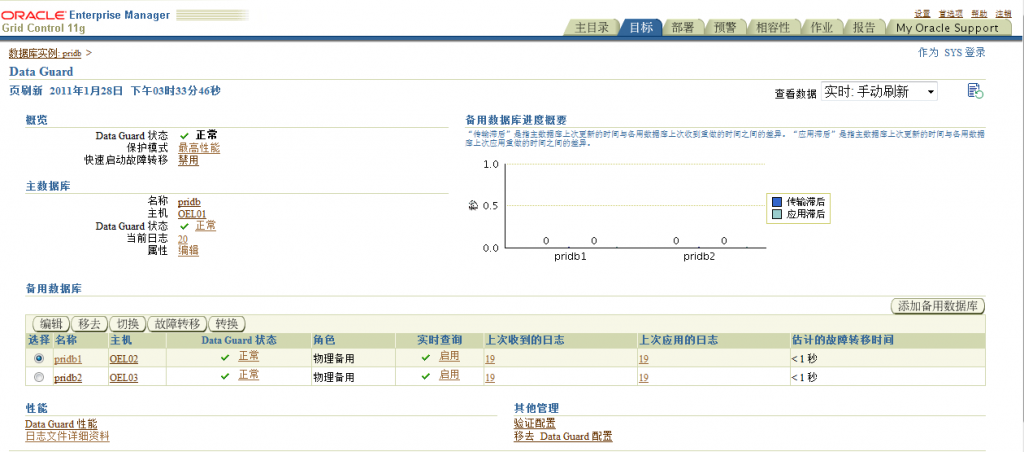This screenshot has height=452, width=1024.
Task: Open the Data Guard 性能 link
Action: pos(61,424)
